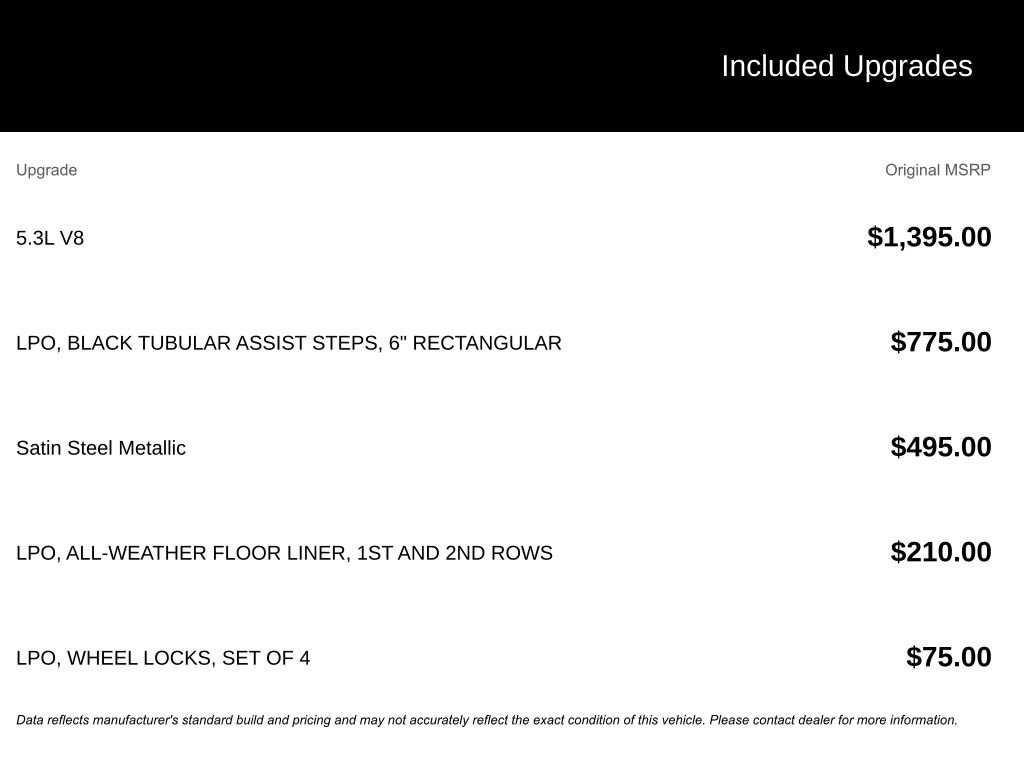Click the Included Upgrades heading
The width and height of the screenshot is (1024, 768).
click(x=846, y=66)
